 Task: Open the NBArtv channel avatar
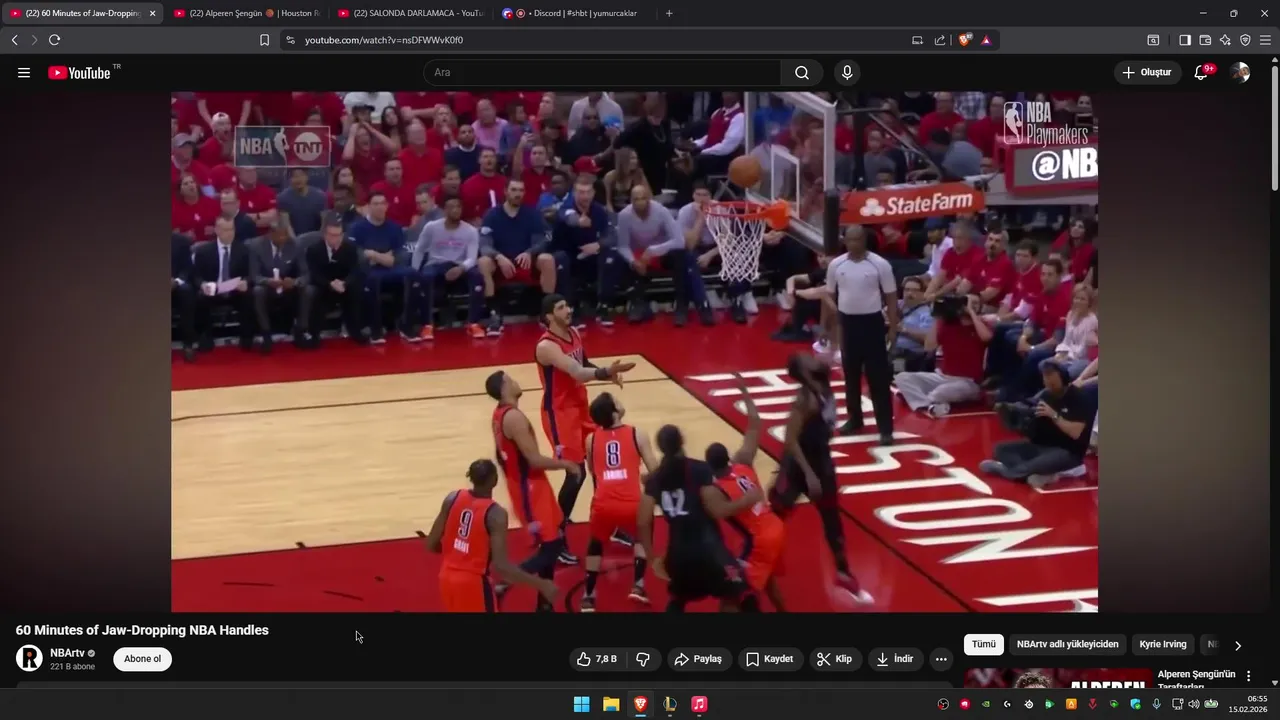[x=30, y=658]
